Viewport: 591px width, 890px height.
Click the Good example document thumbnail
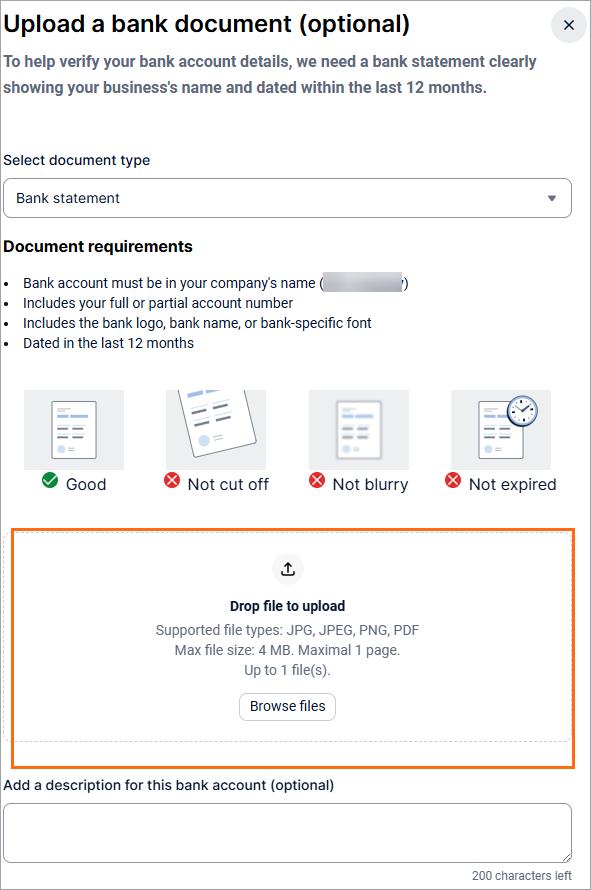(74, 430)
